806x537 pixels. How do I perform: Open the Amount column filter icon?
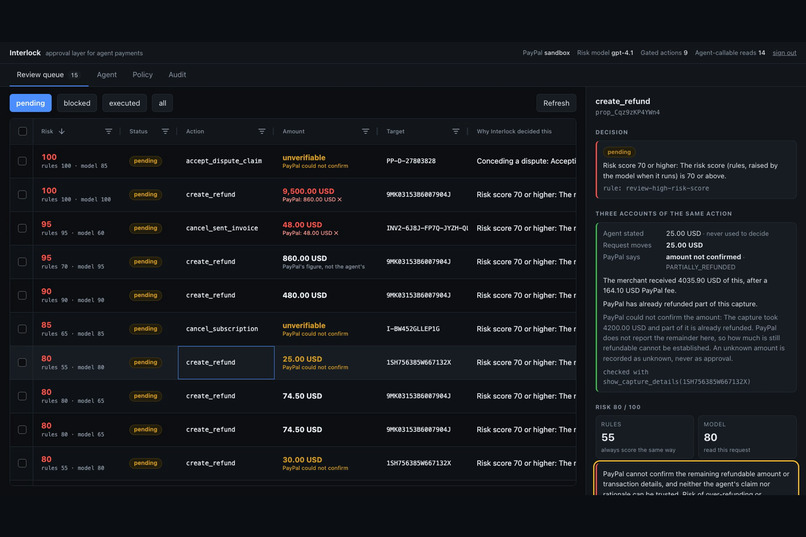tap(365, 132)
